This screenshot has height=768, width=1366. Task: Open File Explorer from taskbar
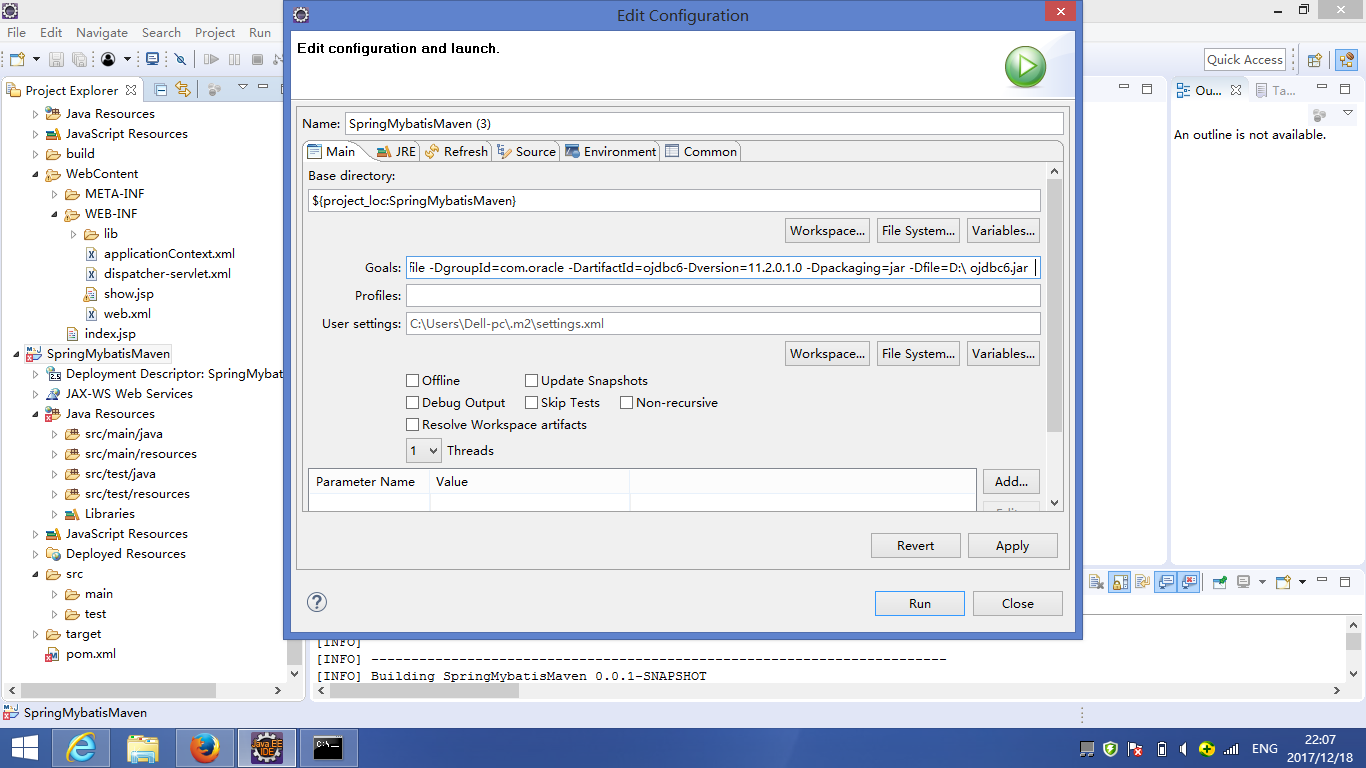pyautogui.click(x=143, y=748)
